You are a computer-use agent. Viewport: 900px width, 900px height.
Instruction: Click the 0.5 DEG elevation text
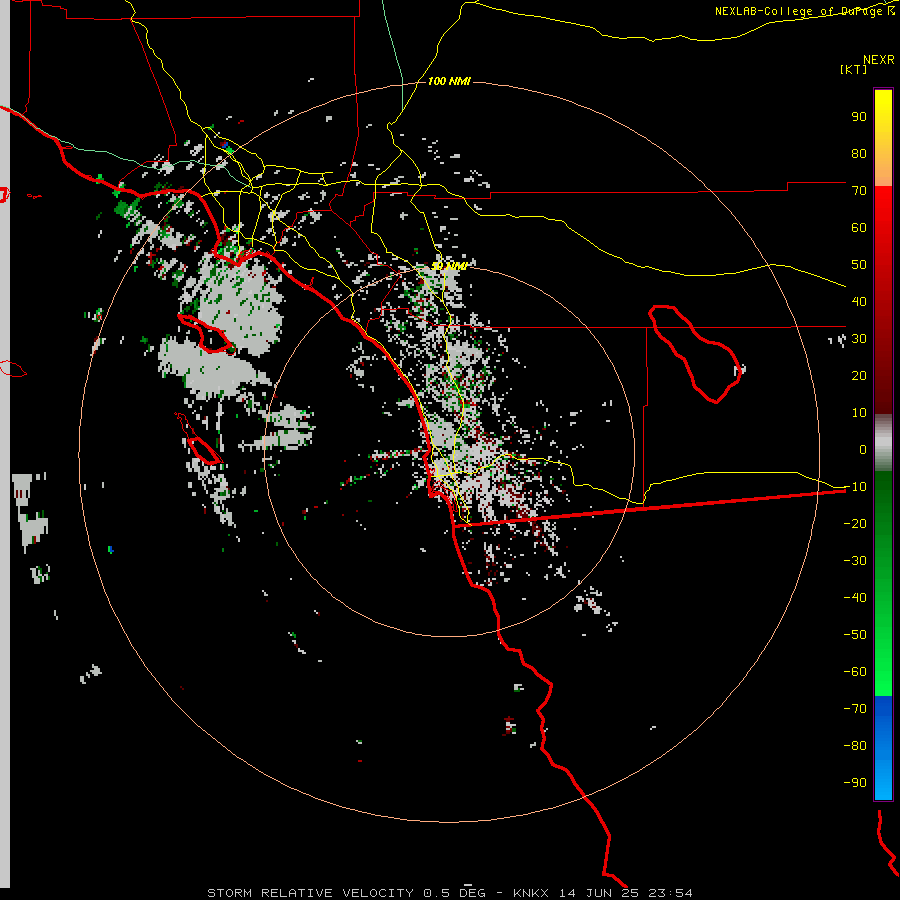pyautogui.click(x=455, y=893)
